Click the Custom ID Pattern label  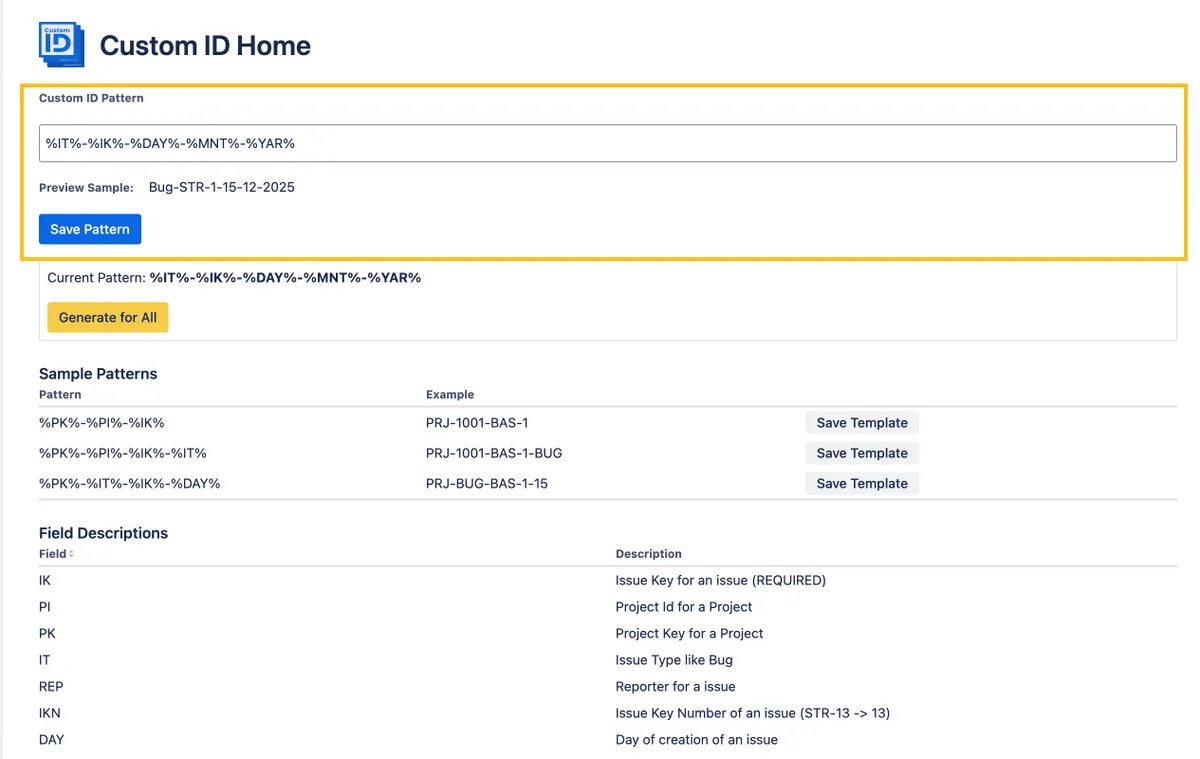pos(91,98)
